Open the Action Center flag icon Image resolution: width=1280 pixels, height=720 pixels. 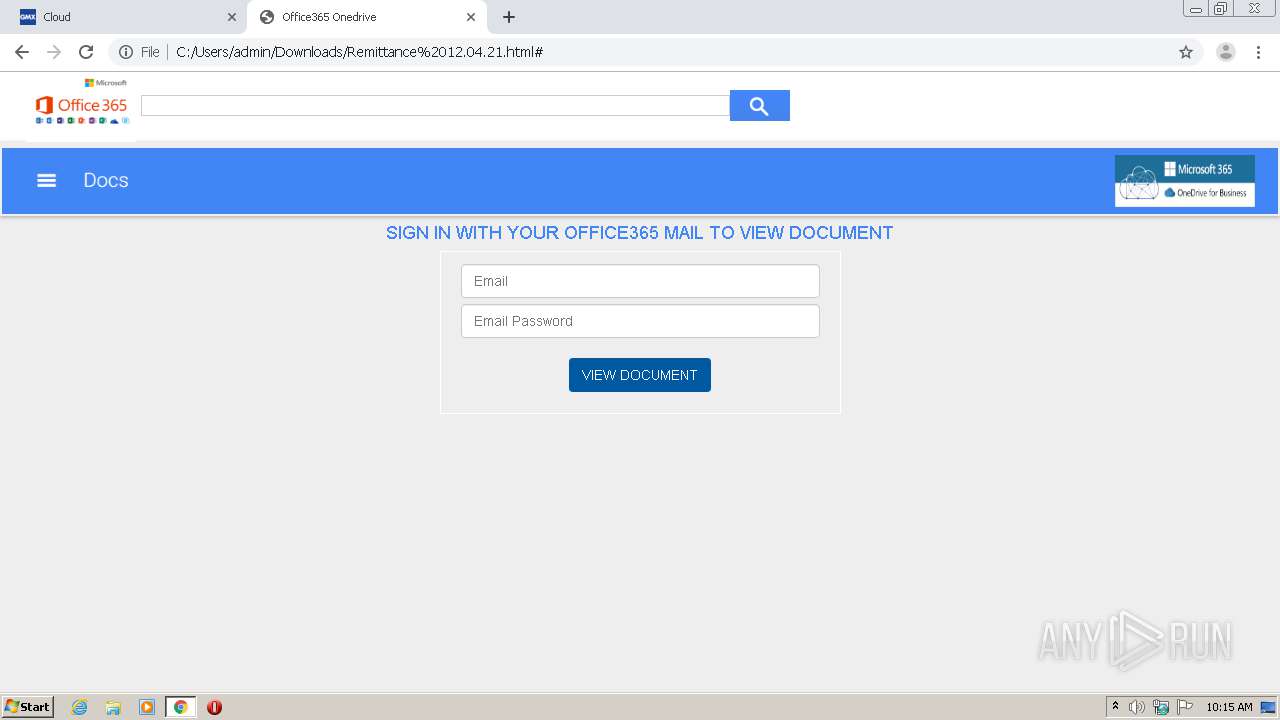point(1185,707)
